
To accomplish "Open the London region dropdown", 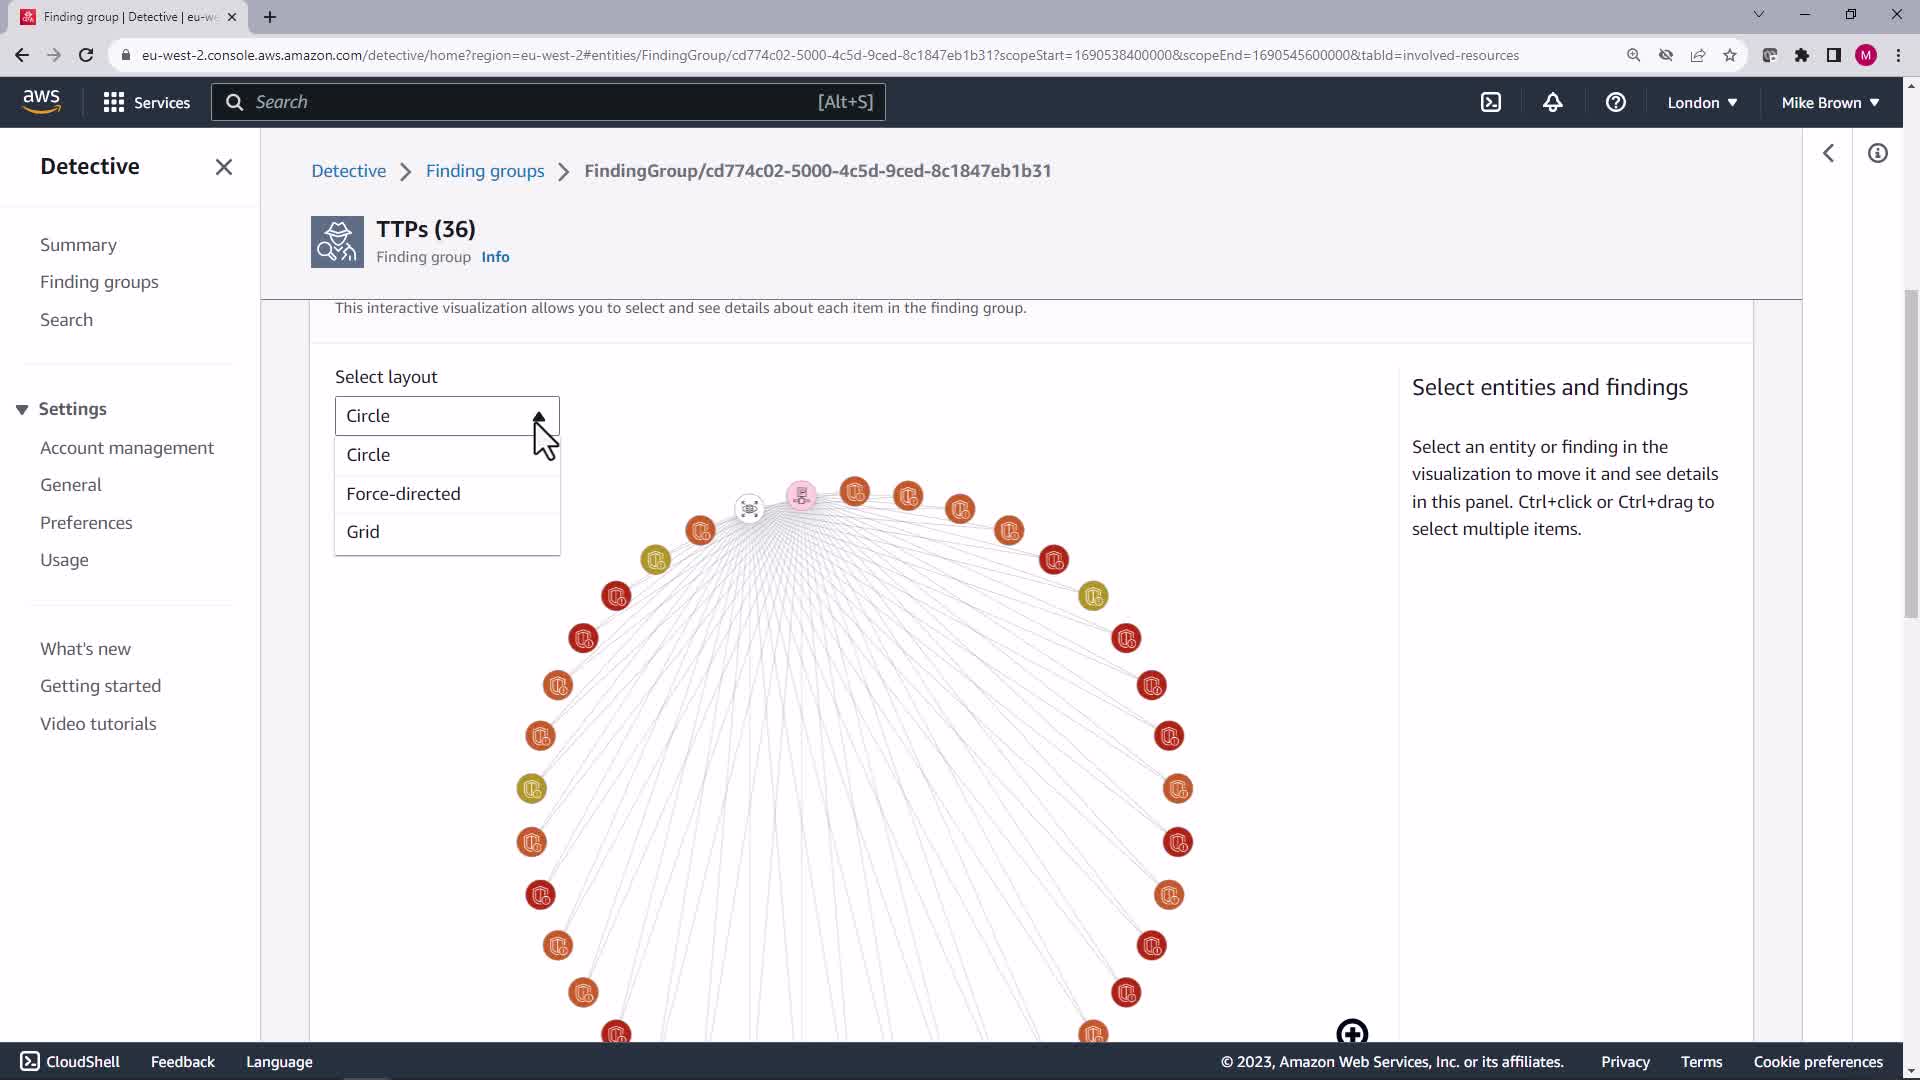I will [1702, 102].
